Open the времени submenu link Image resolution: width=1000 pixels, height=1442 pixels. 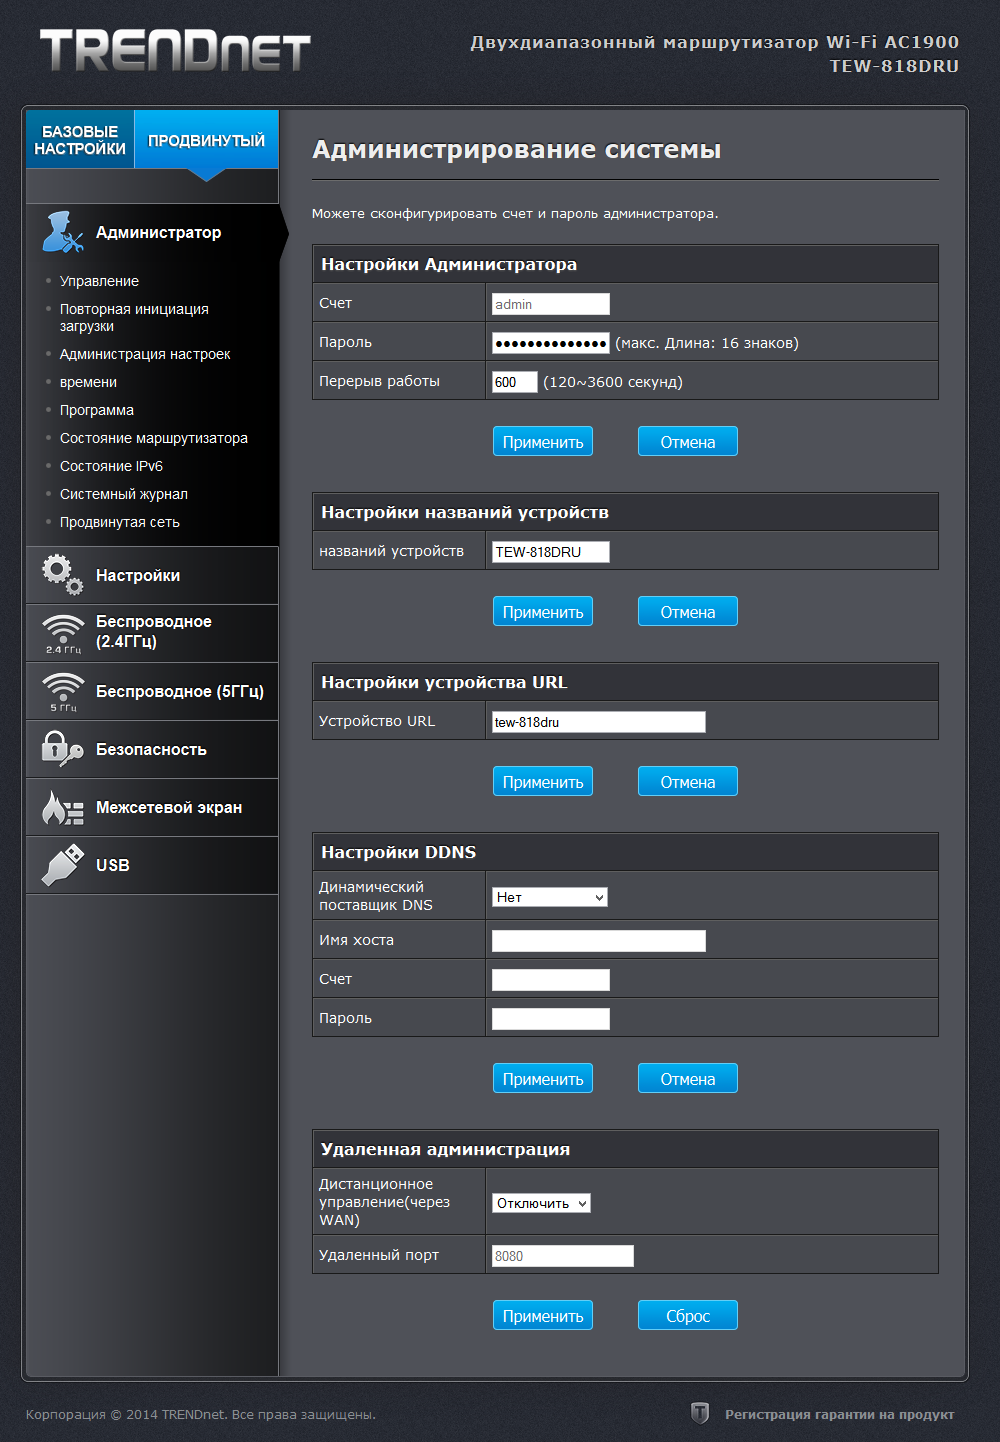tap(88, 382)
